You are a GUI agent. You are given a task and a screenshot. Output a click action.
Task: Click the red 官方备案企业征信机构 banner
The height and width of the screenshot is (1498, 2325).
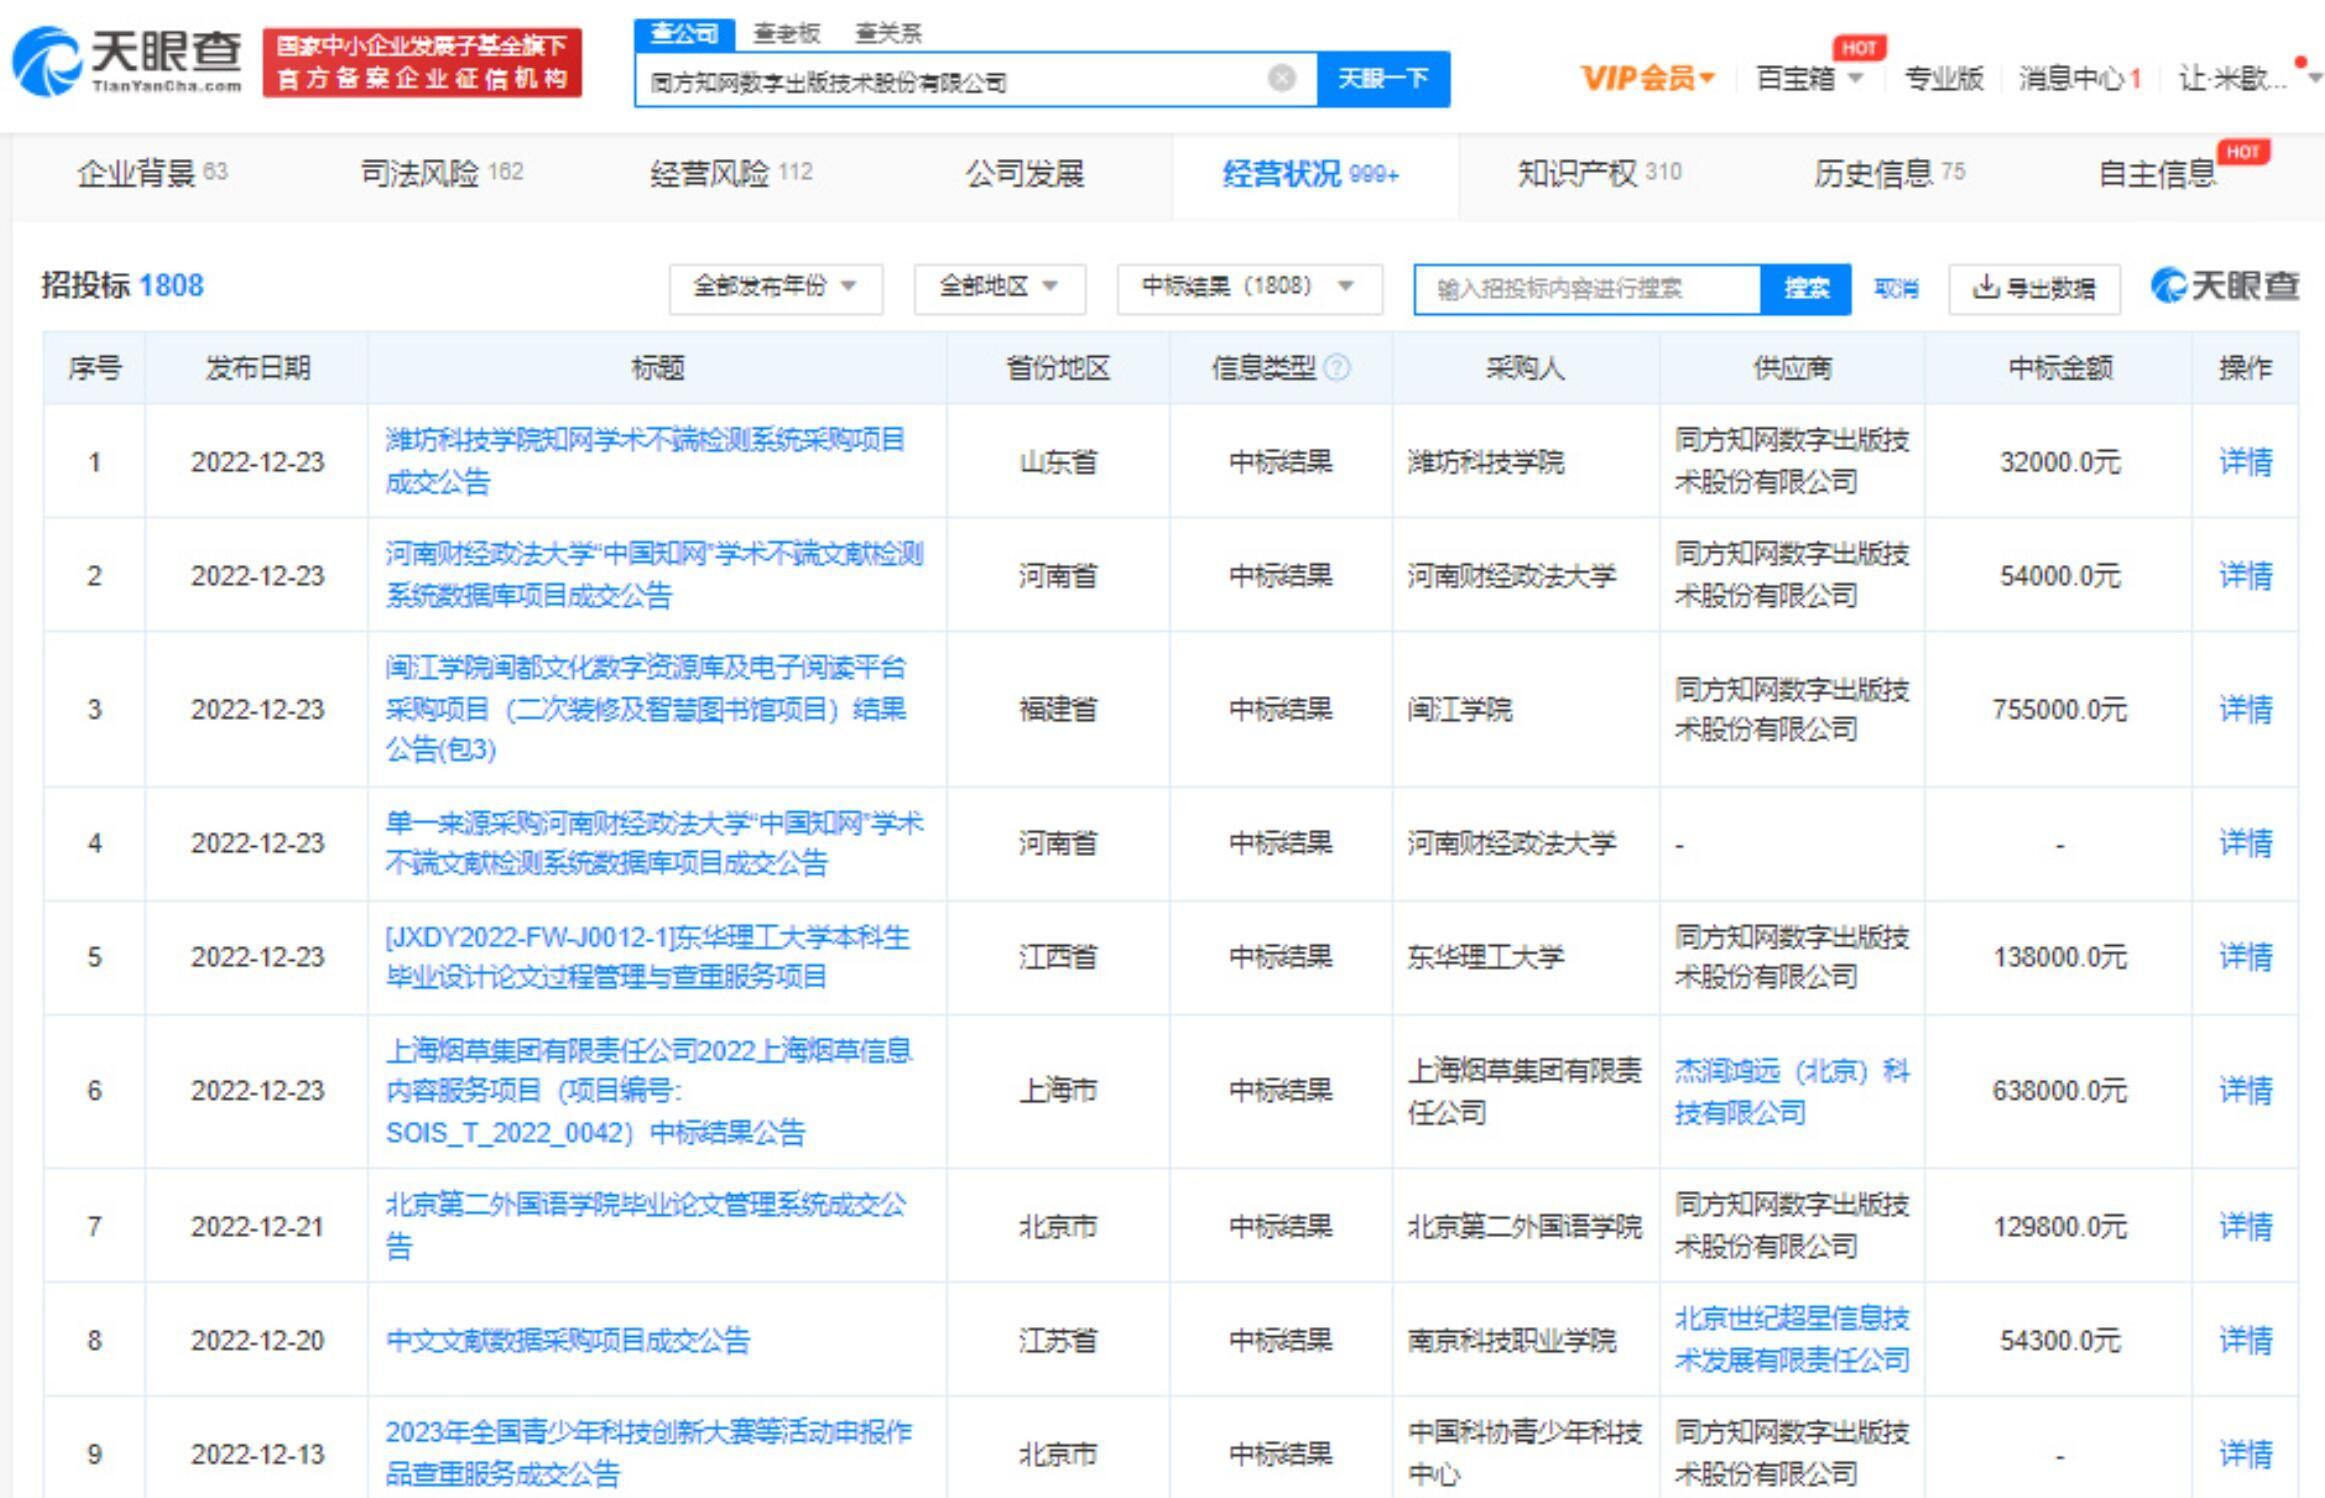click(x=422, y=62)
